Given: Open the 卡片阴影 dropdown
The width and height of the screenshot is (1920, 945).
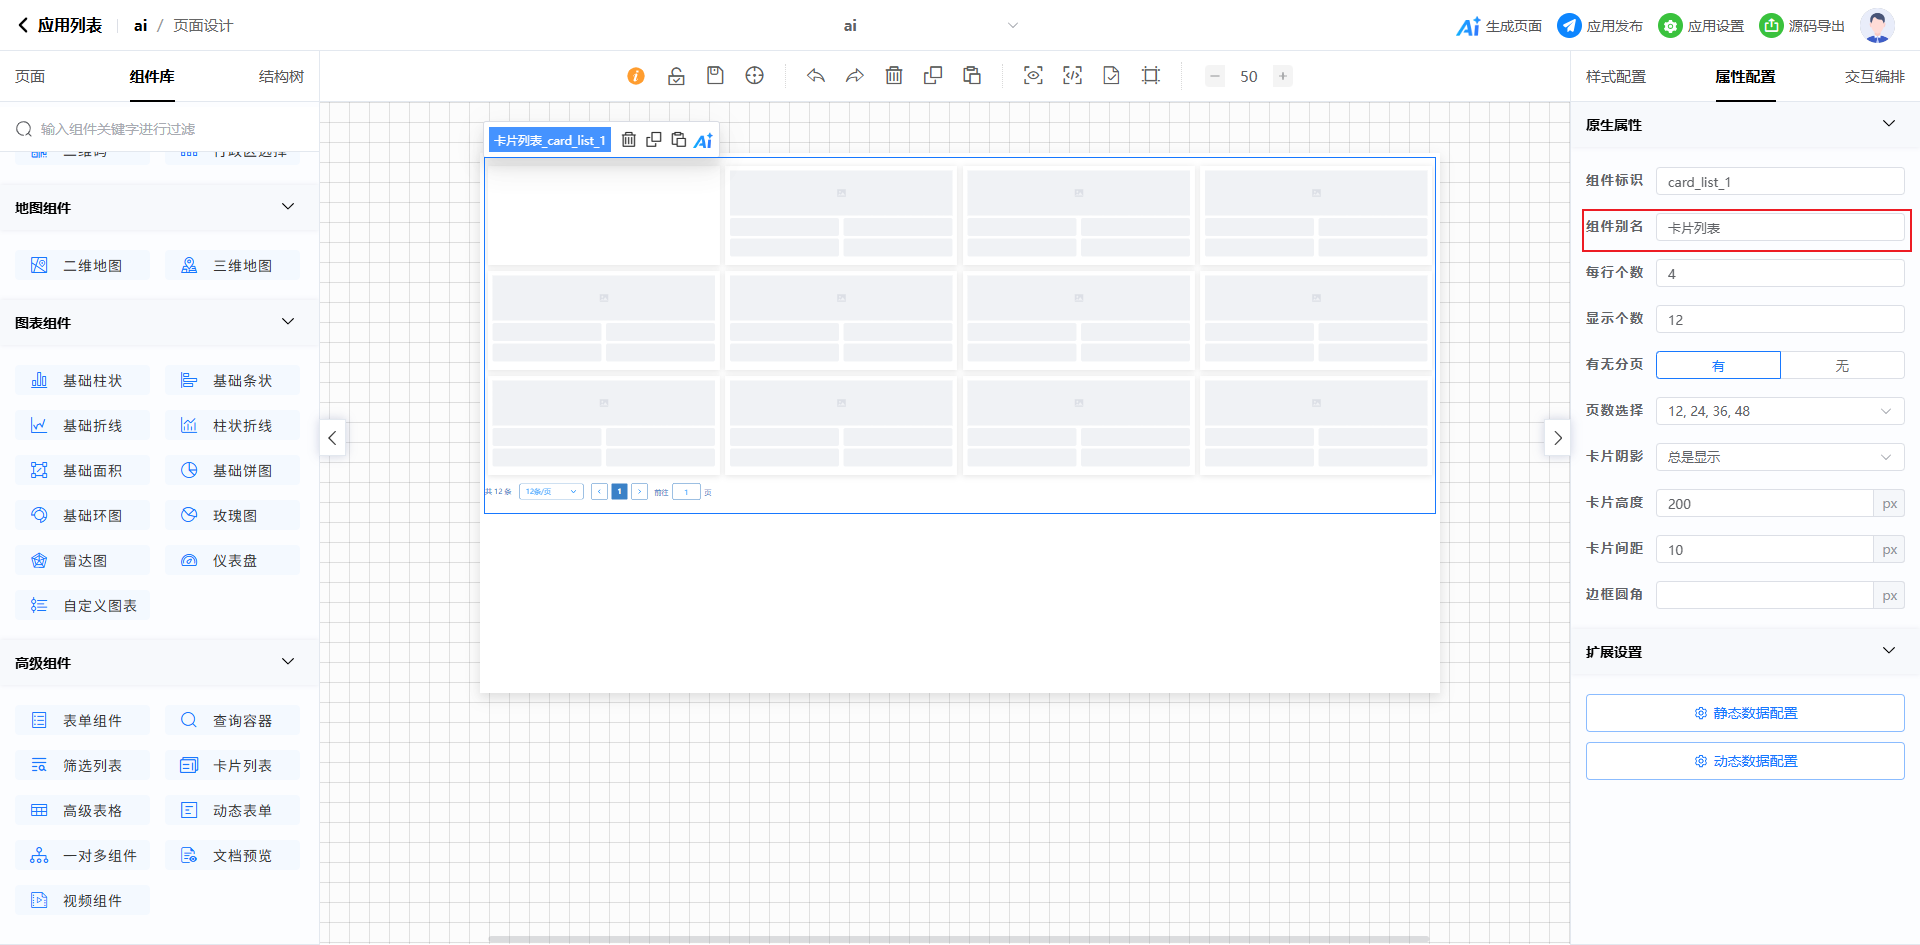Looking at the screenshot, I should tap(1780, 457).
